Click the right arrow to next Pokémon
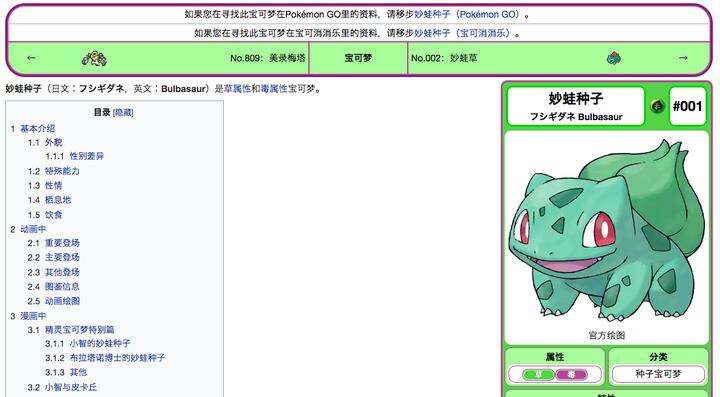This screenshot has height=397, width=720. tap(683, 58)
